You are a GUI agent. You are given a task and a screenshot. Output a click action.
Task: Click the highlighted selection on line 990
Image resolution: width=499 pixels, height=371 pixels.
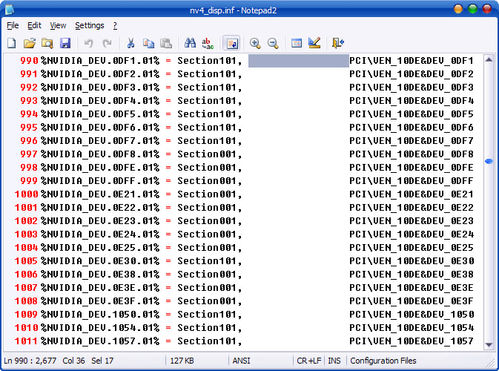[x=298, y=61]
